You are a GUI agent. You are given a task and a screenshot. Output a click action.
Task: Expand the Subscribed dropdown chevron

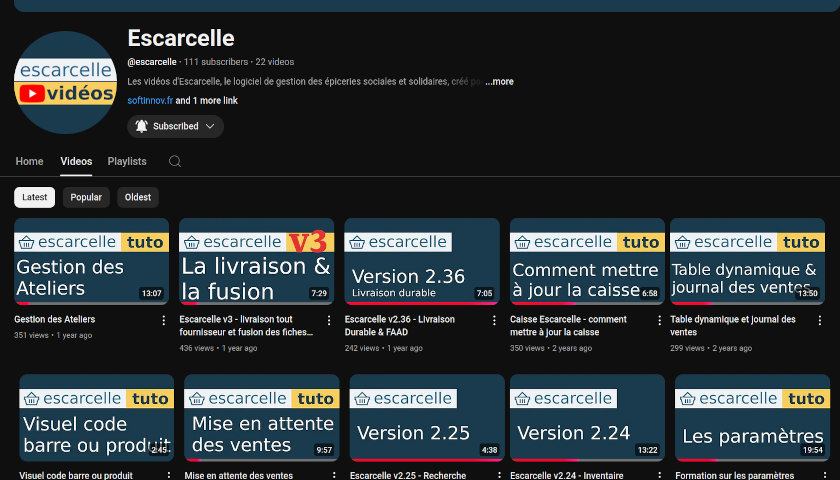coord(210,126)
